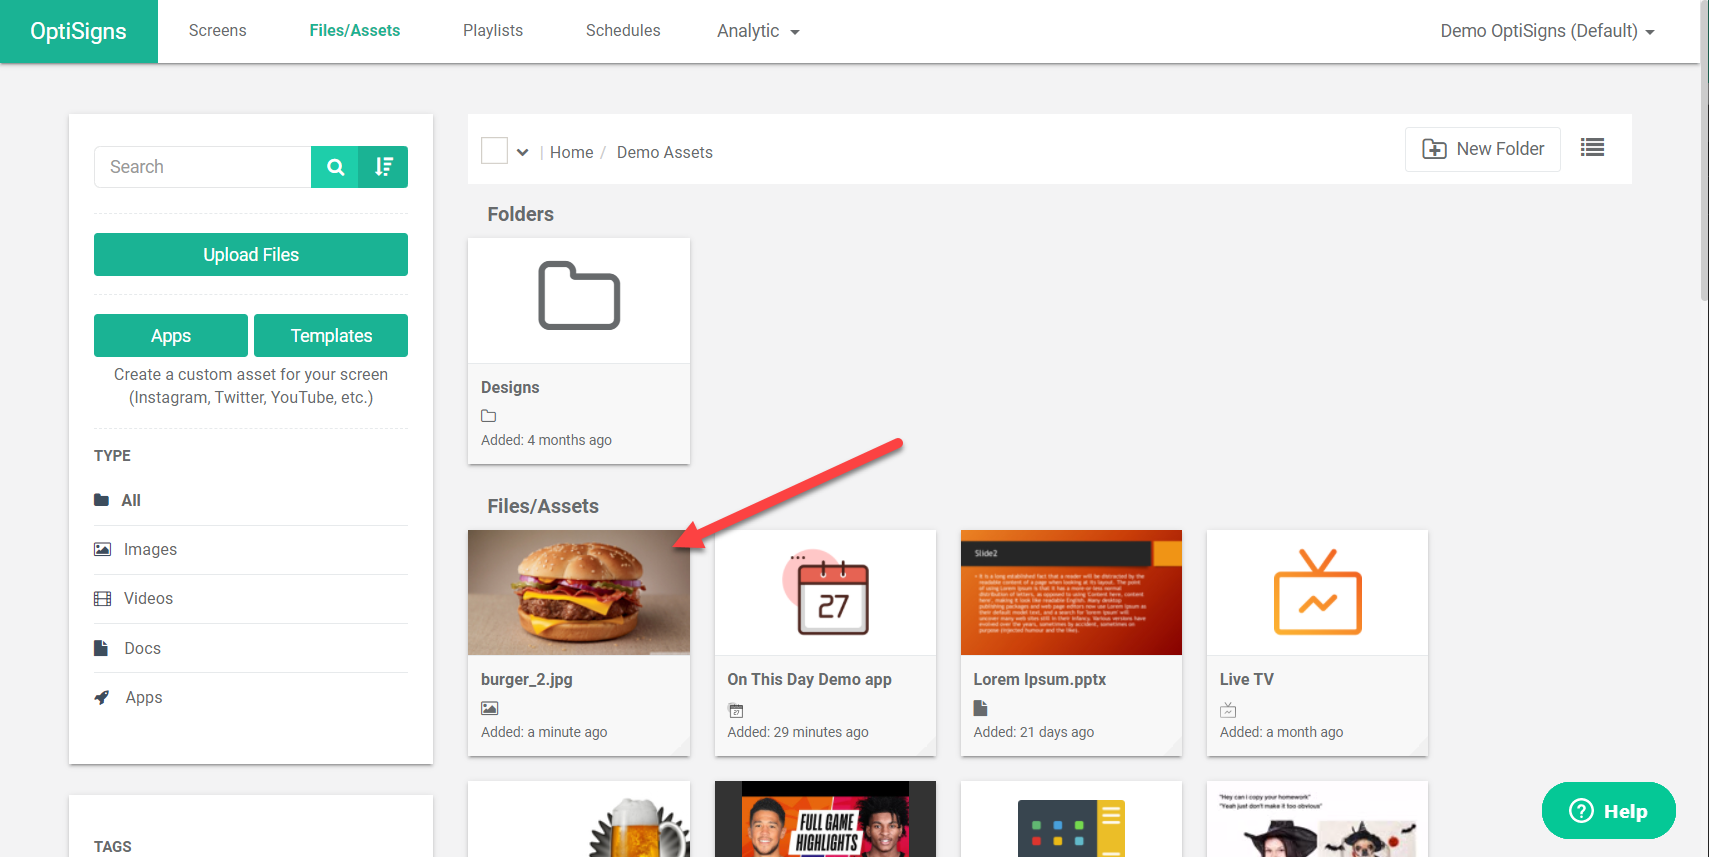Click small calendar icon under On This Day
This screenshot has height=857, width=1709.
[x=736, y=710]
